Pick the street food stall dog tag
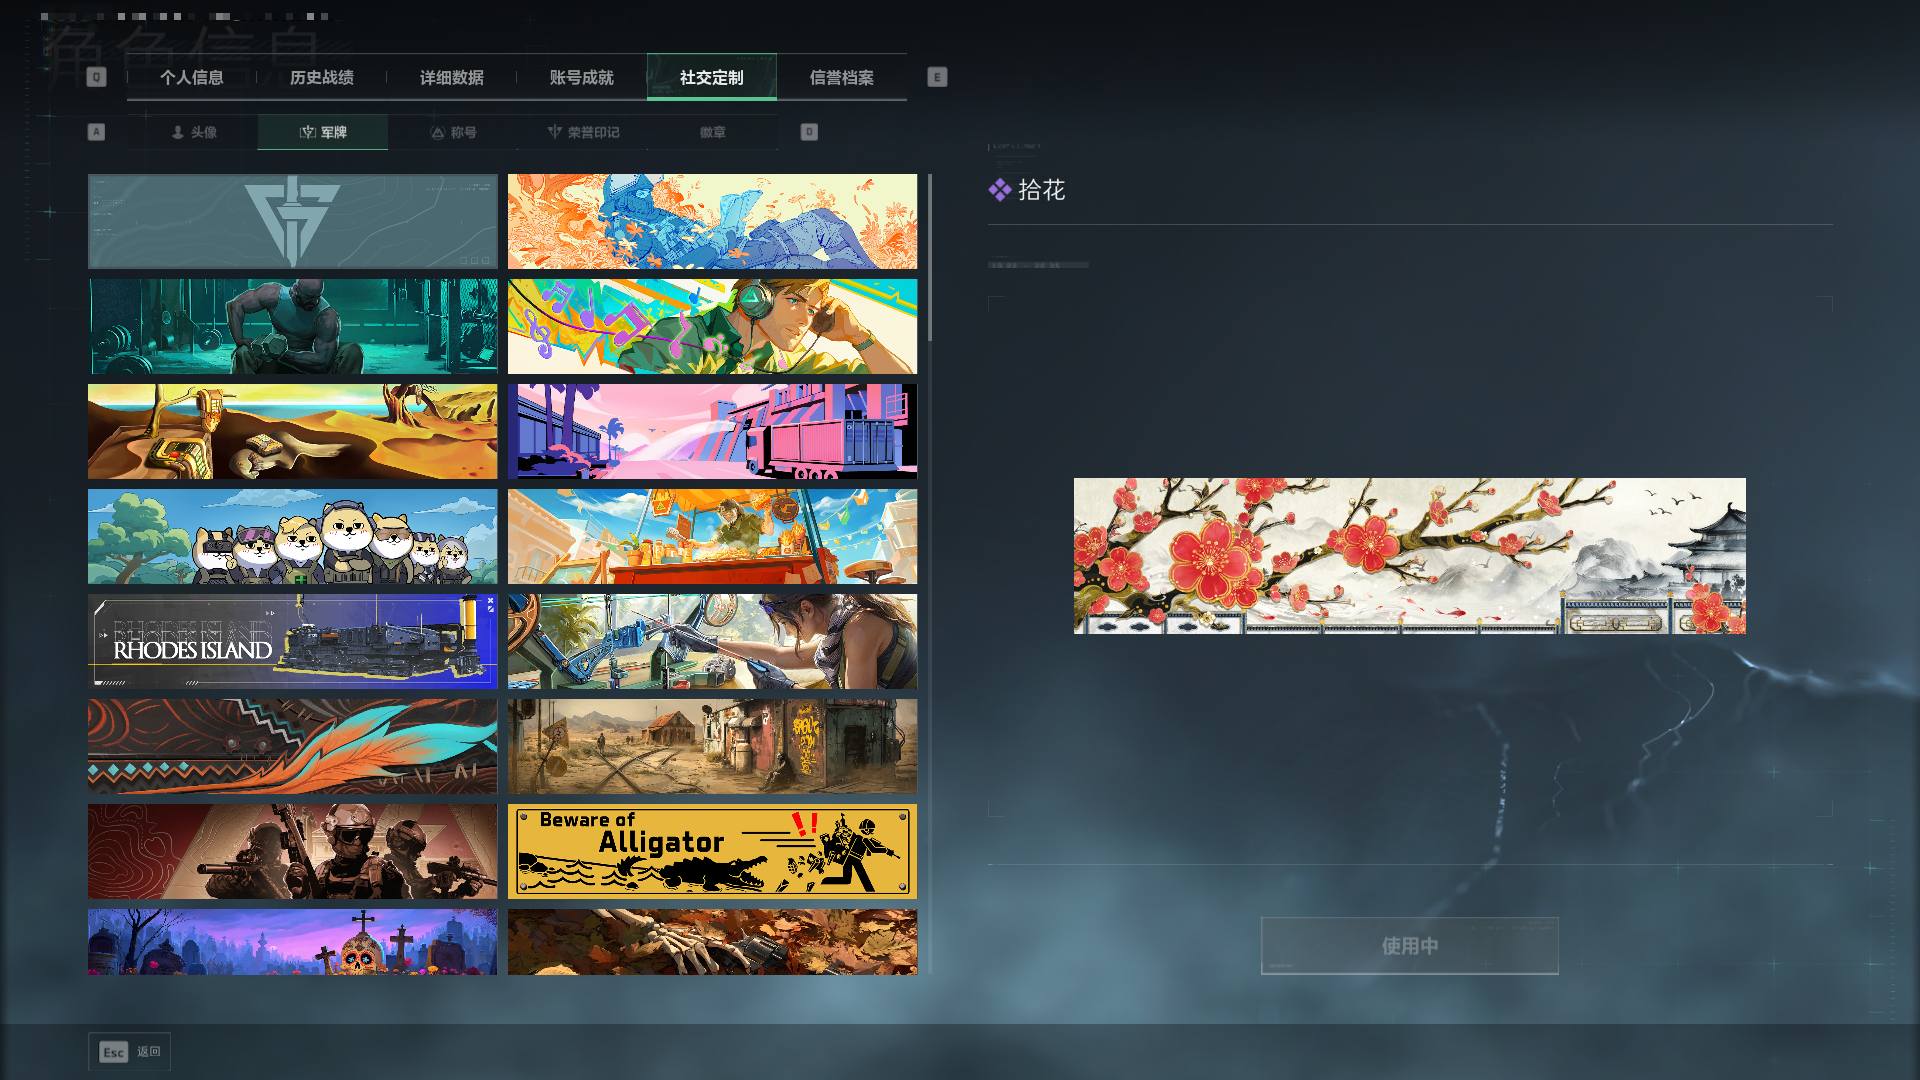Viewport: 1920px width, 1080px height. pos(712,537)
